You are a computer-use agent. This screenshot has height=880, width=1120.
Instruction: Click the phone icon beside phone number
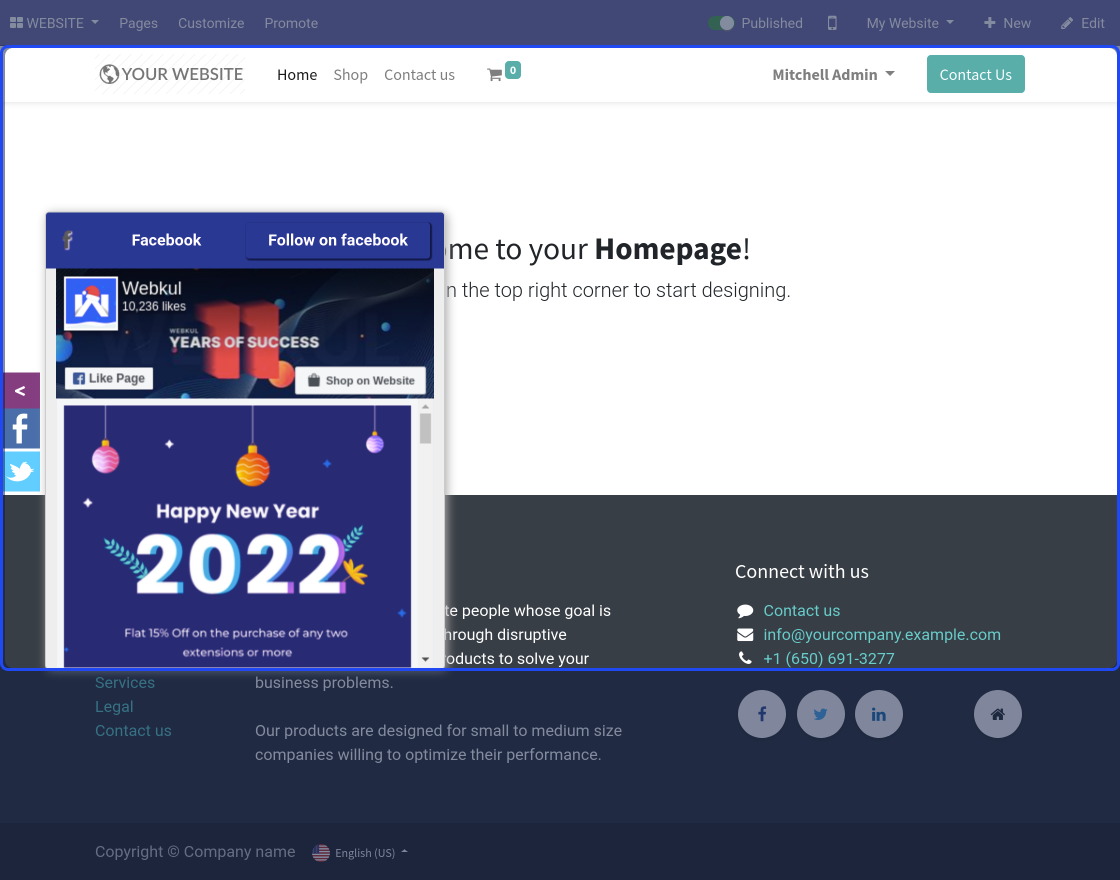tap(745, 658)
